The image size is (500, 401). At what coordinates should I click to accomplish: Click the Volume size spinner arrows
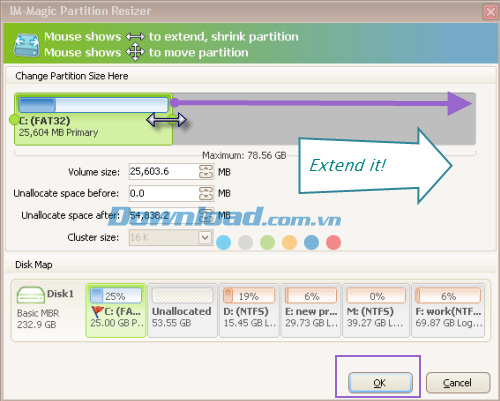click(206, 172)
